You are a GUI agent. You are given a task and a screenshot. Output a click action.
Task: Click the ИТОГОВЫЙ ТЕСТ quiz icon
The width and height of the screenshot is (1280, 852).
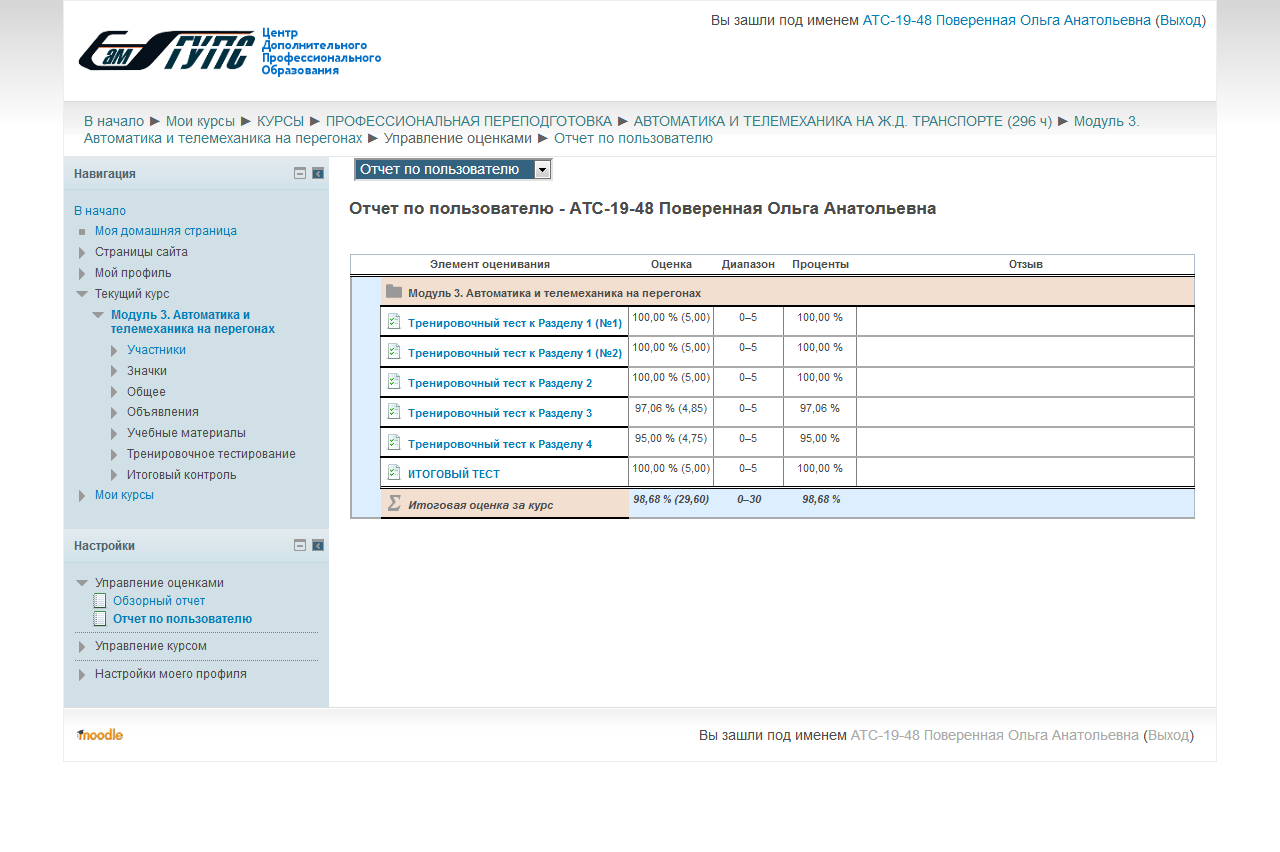pos(394,472)
